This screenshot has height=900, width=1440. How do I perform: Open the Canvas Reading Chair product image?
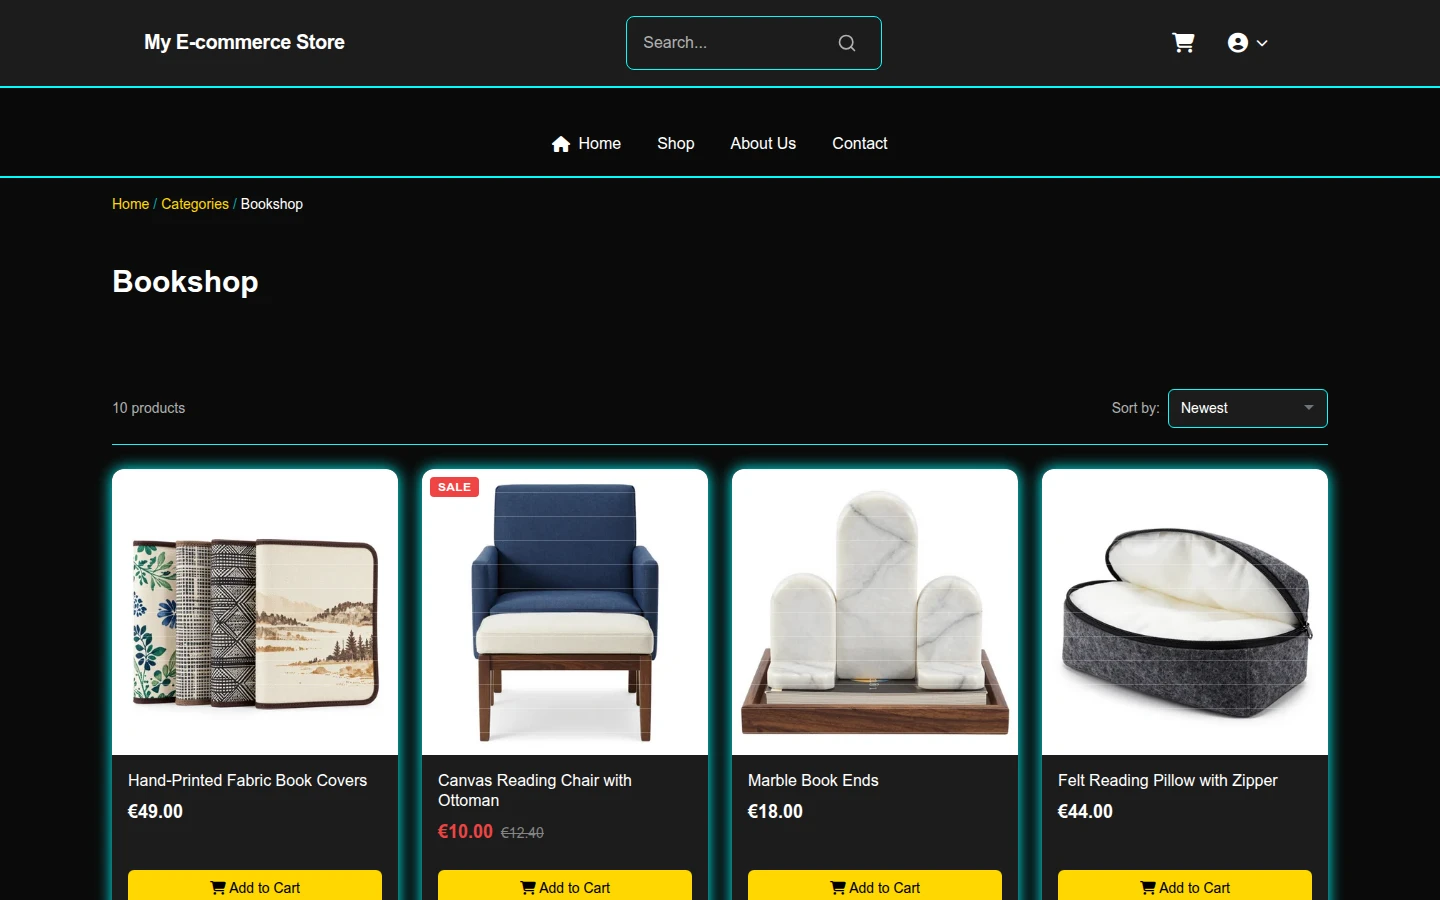(x=565, y=612)
